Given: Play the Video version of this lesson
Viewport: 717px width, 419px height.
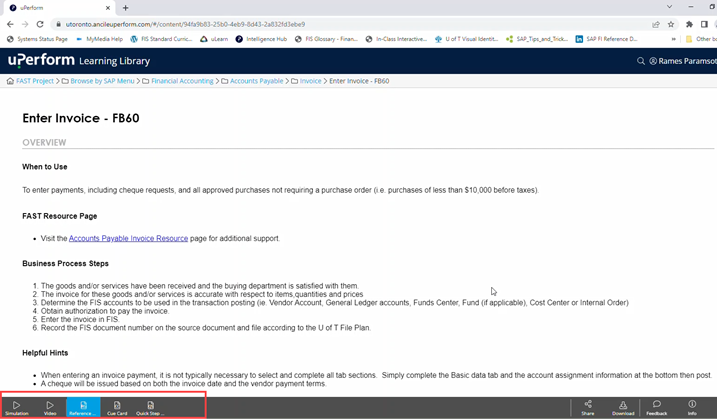Looking at the screenshot, I should [x=50, y=407].
